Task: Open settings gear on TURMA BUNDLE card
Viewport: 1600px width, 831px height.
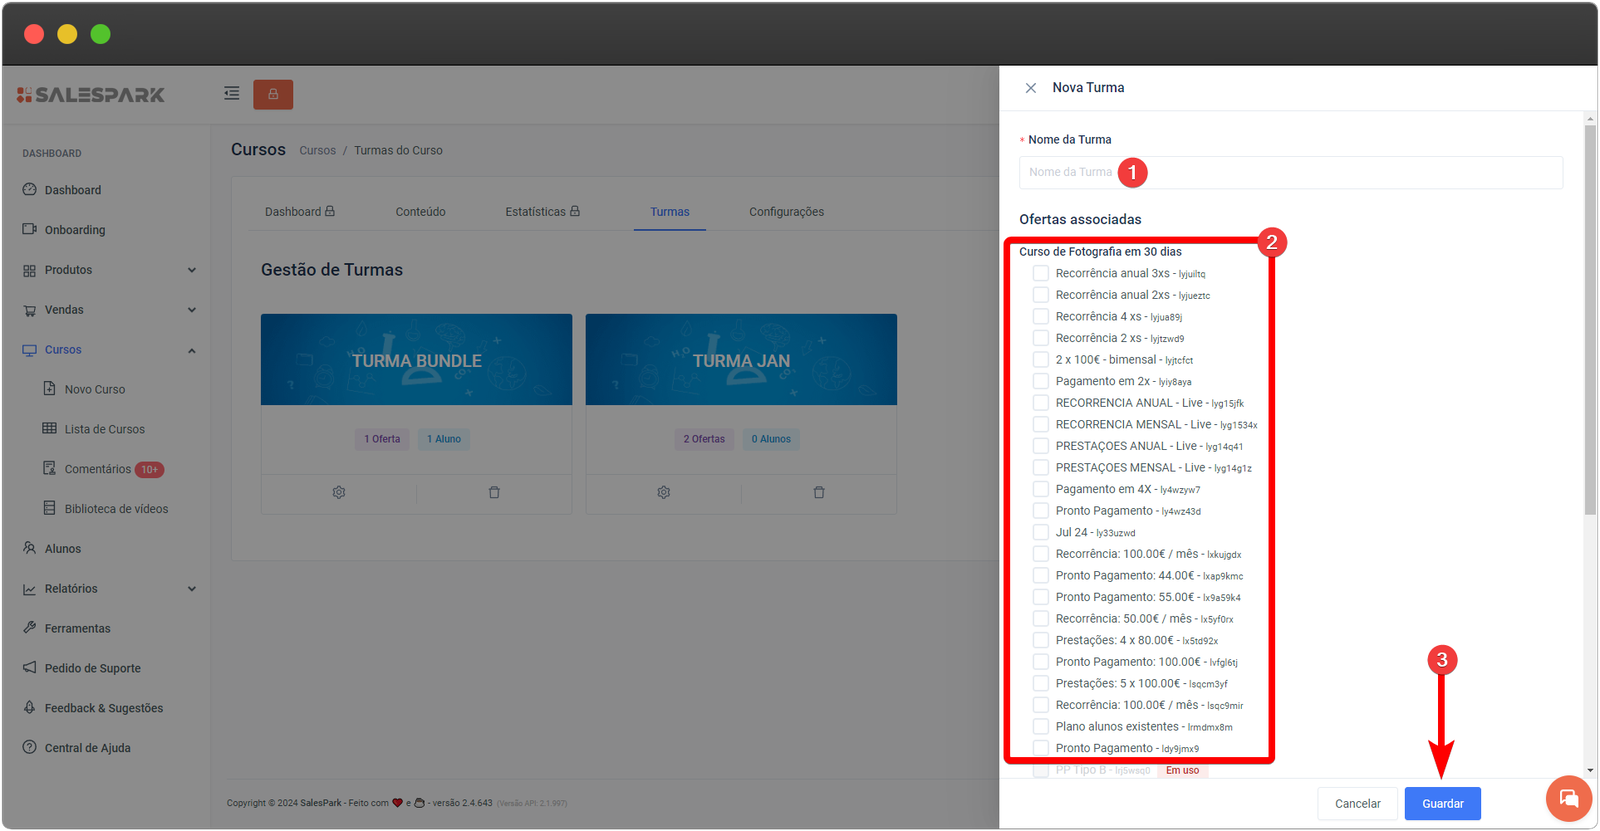Action: click(339, 493)
